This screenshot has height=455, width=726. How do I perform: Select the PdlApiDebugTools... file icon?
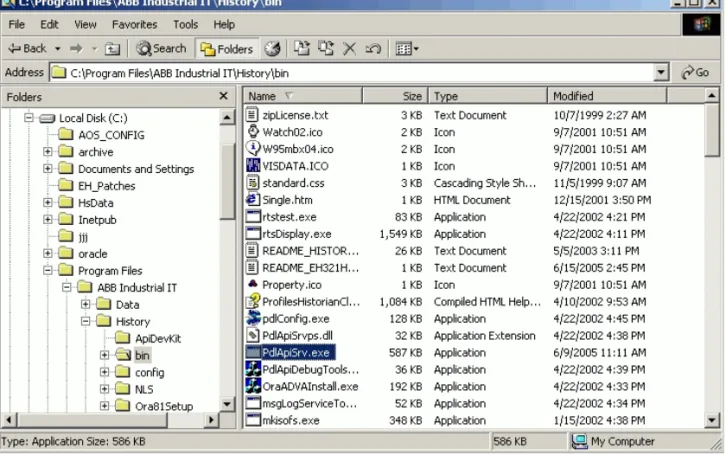[x=252, y=369]
